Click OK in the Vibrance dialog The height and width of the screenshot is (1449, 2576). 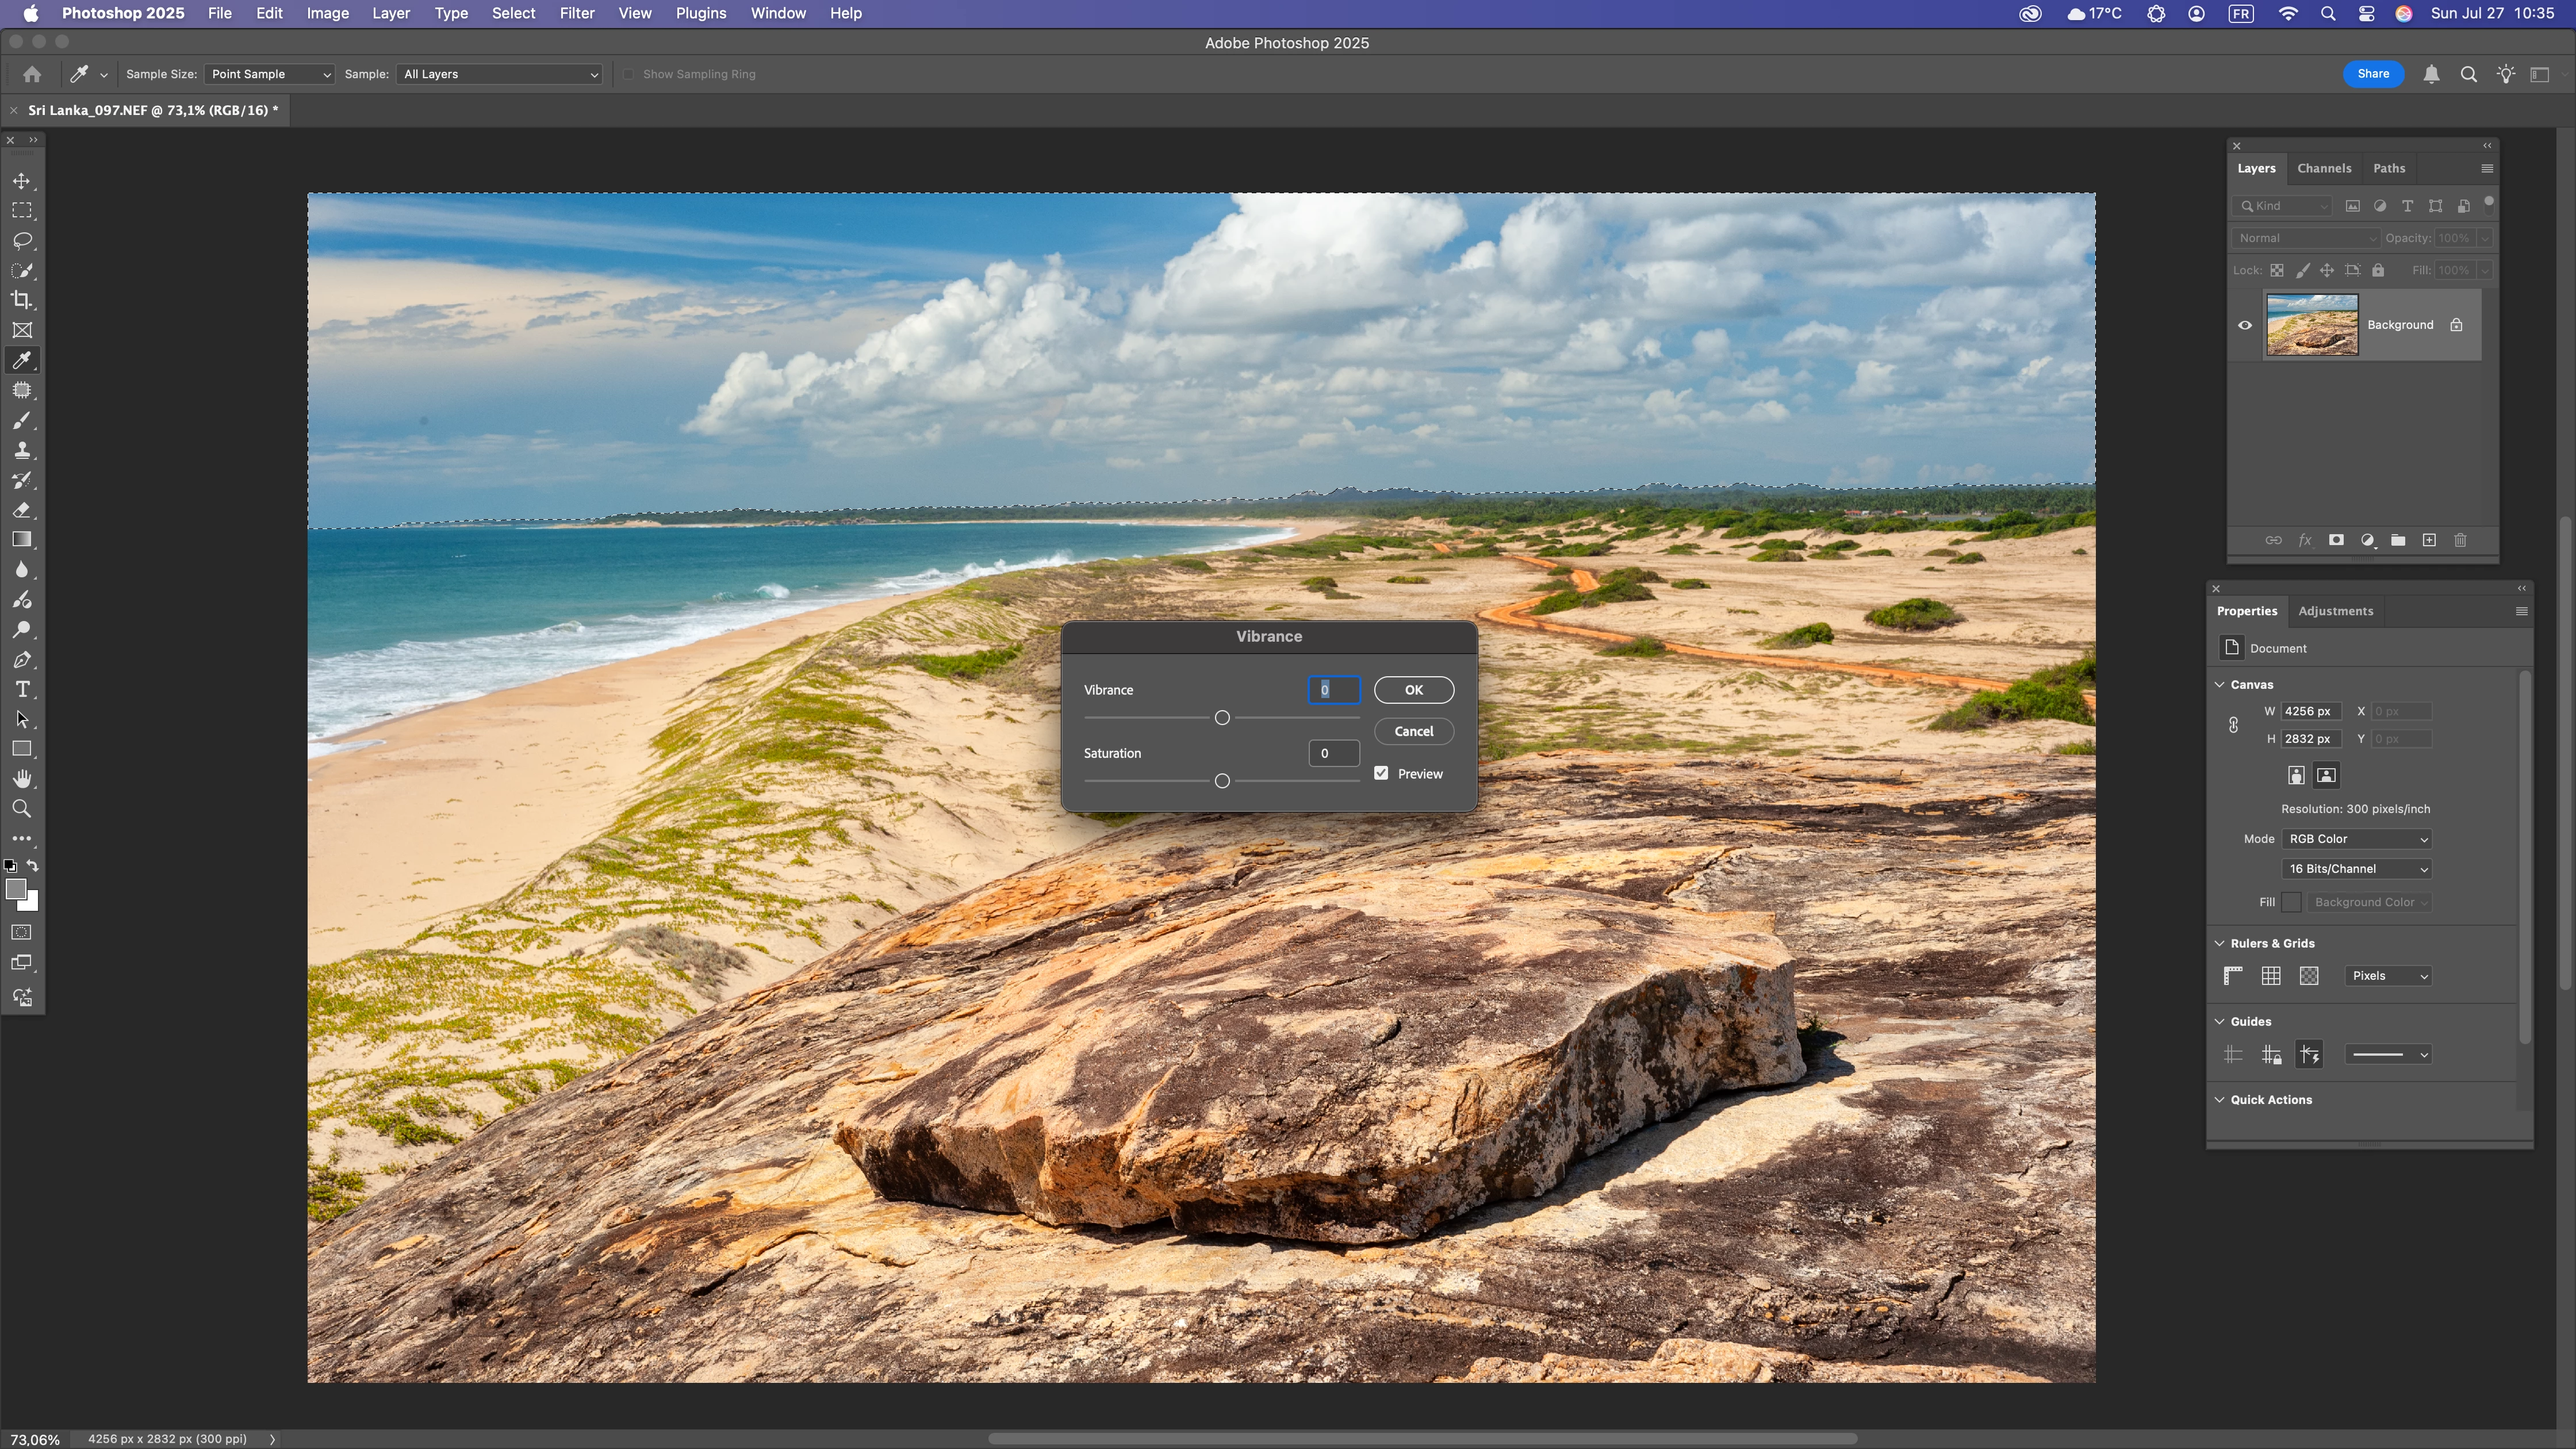point(1413,690)
